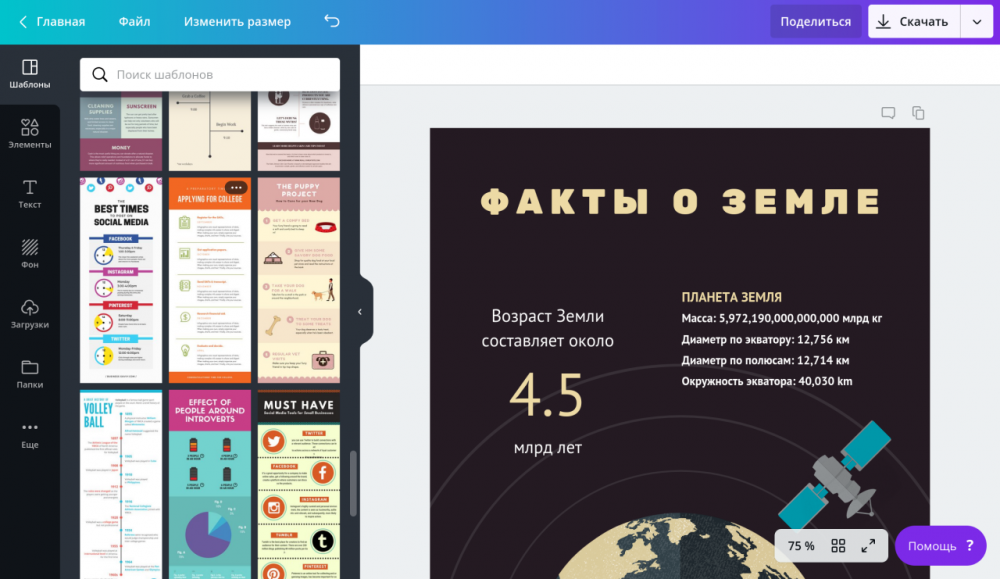Open the Элементы elements panel icon
This screenshot has height=579, width=1000.
30,128
